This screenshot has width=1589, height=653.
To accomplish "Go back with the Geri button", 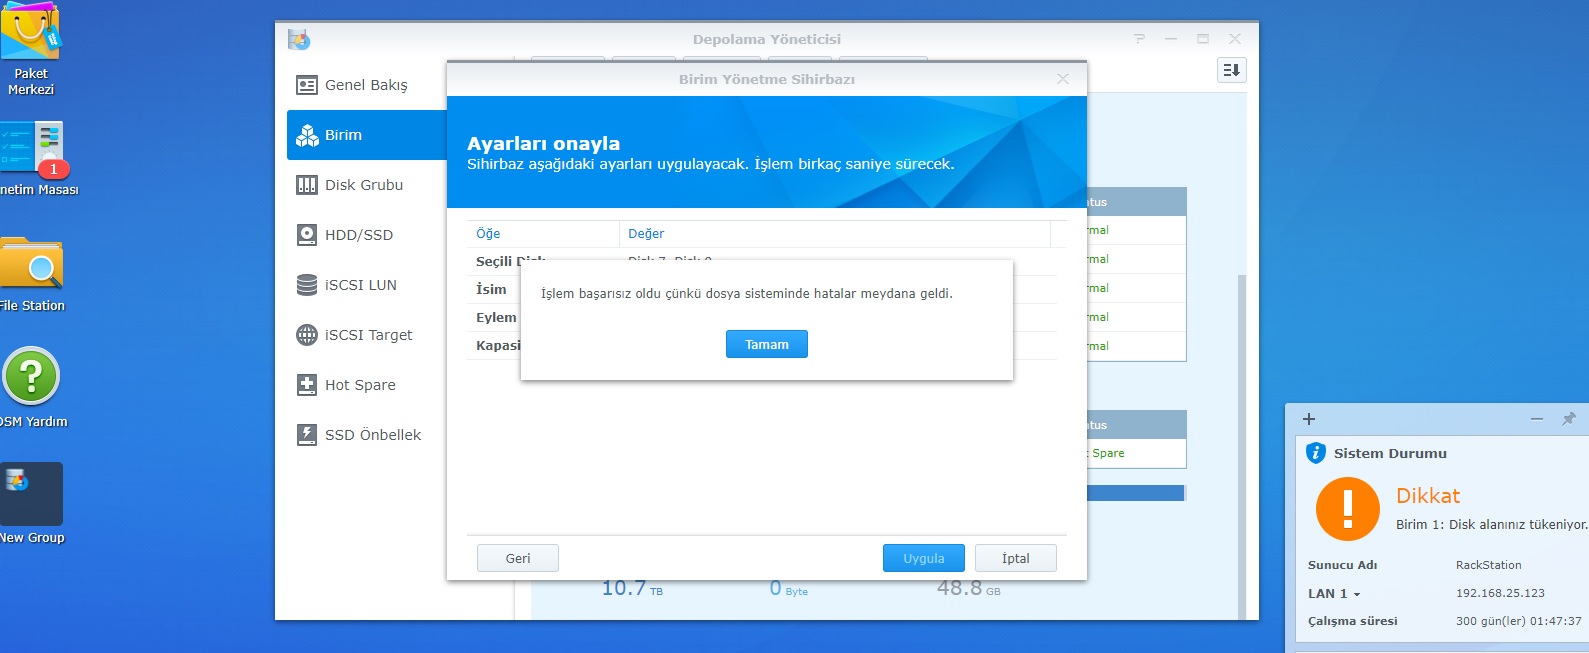I will click(517, 558).
